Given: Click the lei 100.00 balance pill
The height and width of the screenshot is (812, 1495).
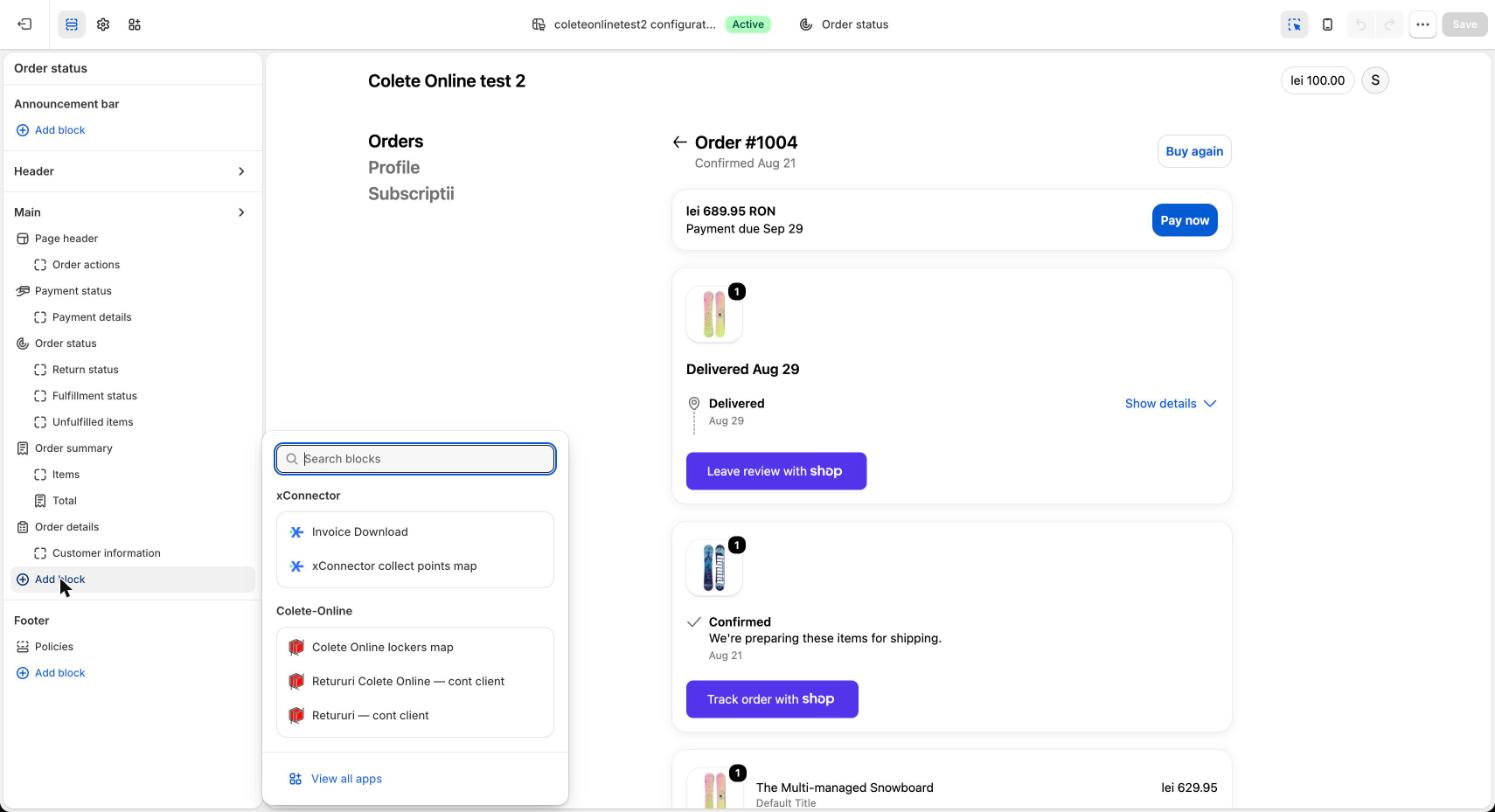Looking at the screenshot, I should click(x=1317, y=80).
